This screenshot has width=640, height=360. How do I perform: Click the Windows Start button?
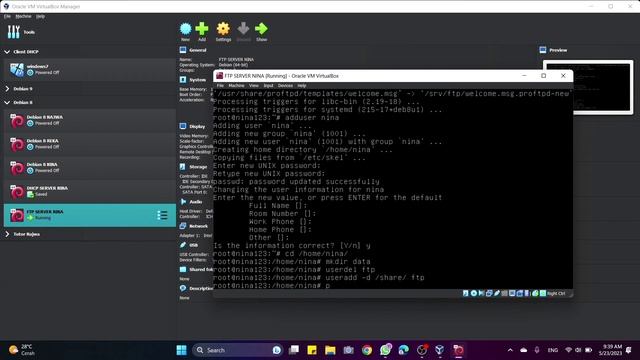pyautogui.click(x=182, y=350)
